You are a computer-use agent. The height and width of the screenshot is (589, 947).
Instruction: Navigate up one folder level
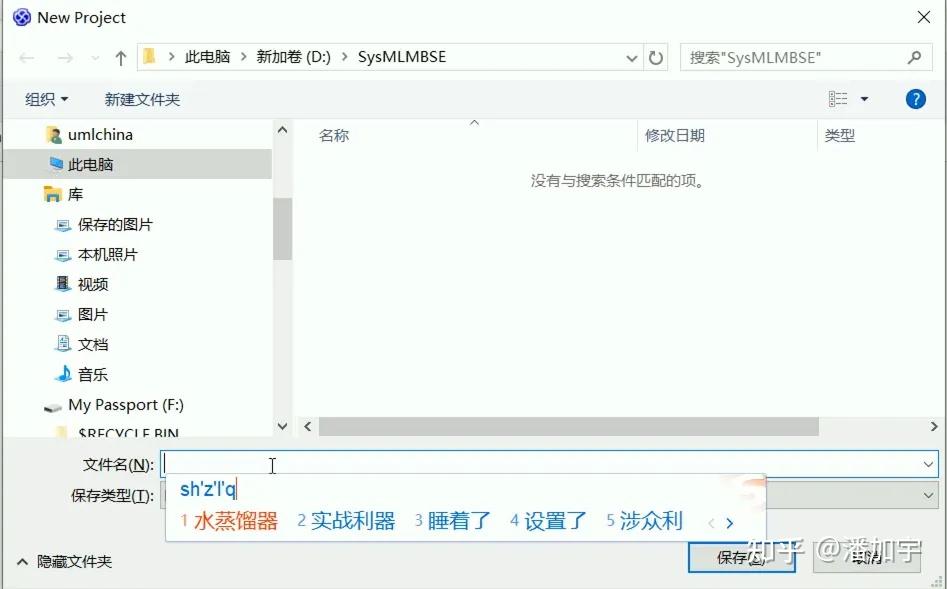click(x=119, y=57)
